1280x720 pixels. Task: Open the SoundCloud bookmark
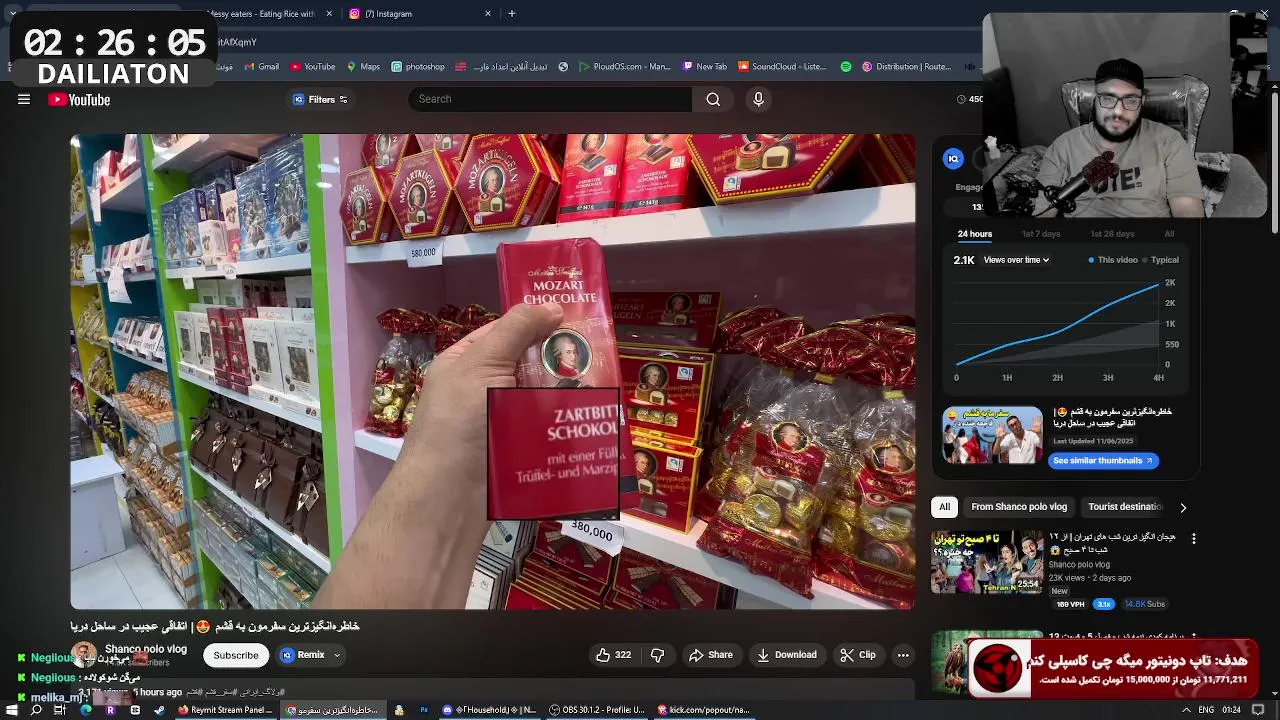click(x=782, y=67)
